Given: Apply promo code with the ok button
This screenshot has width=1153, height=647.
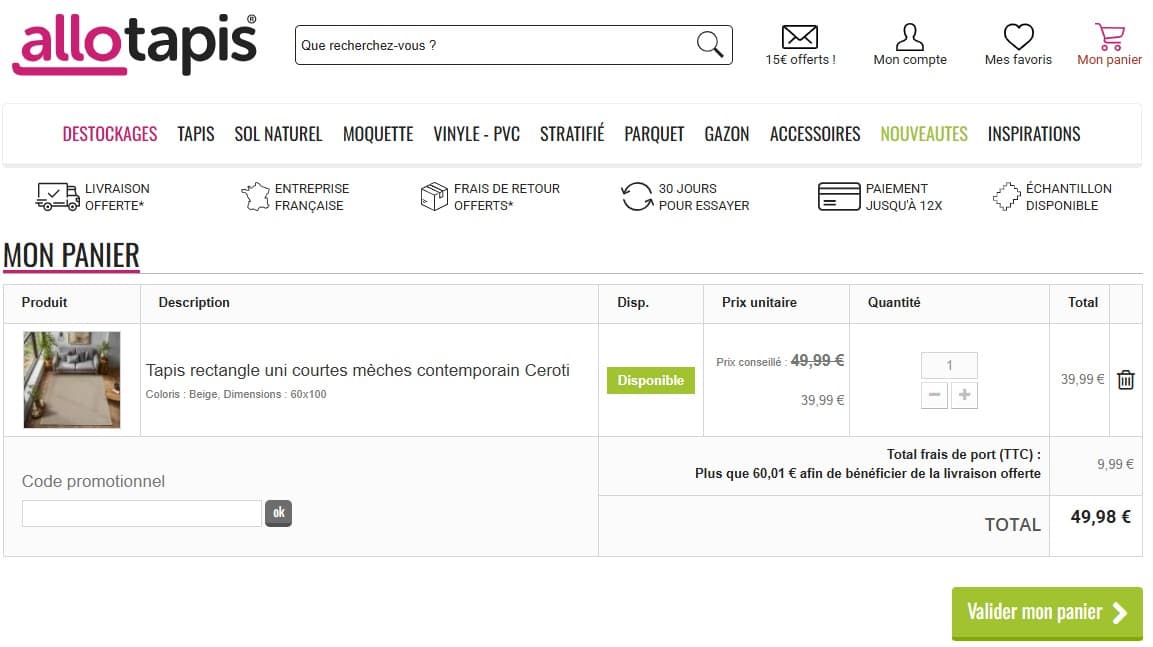Looking at the screenshot, I should click(278, 513).
